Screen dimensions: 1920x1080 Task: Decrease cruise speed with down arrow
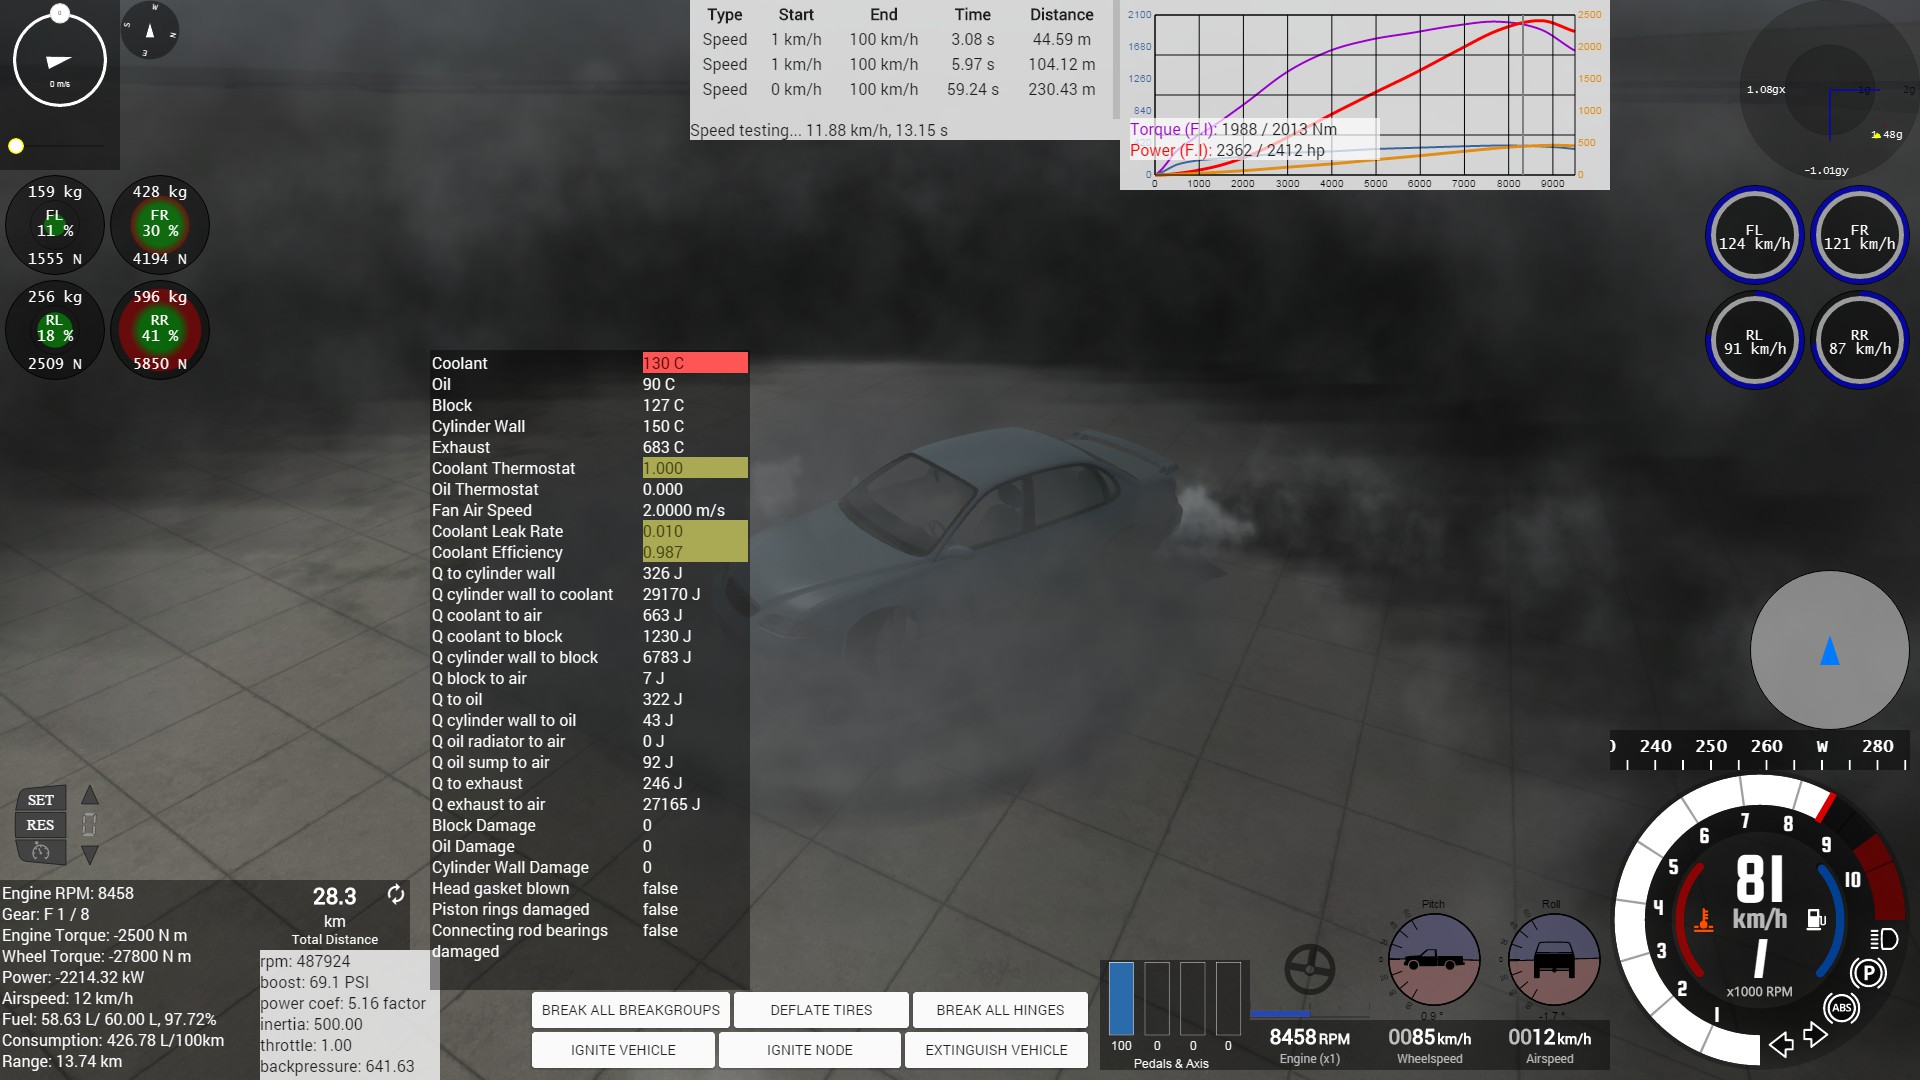pyautogui.click(x=90, y=855)
